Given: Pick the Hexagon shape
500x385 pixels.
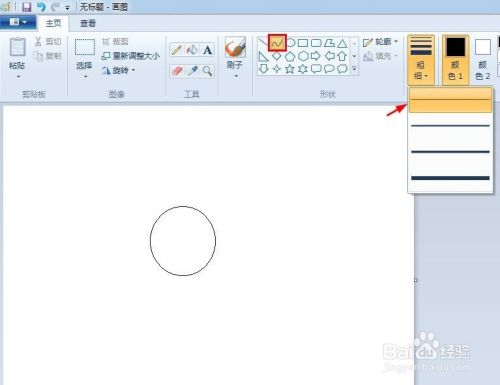Looking at the screenshot, I should coord(303,56).
